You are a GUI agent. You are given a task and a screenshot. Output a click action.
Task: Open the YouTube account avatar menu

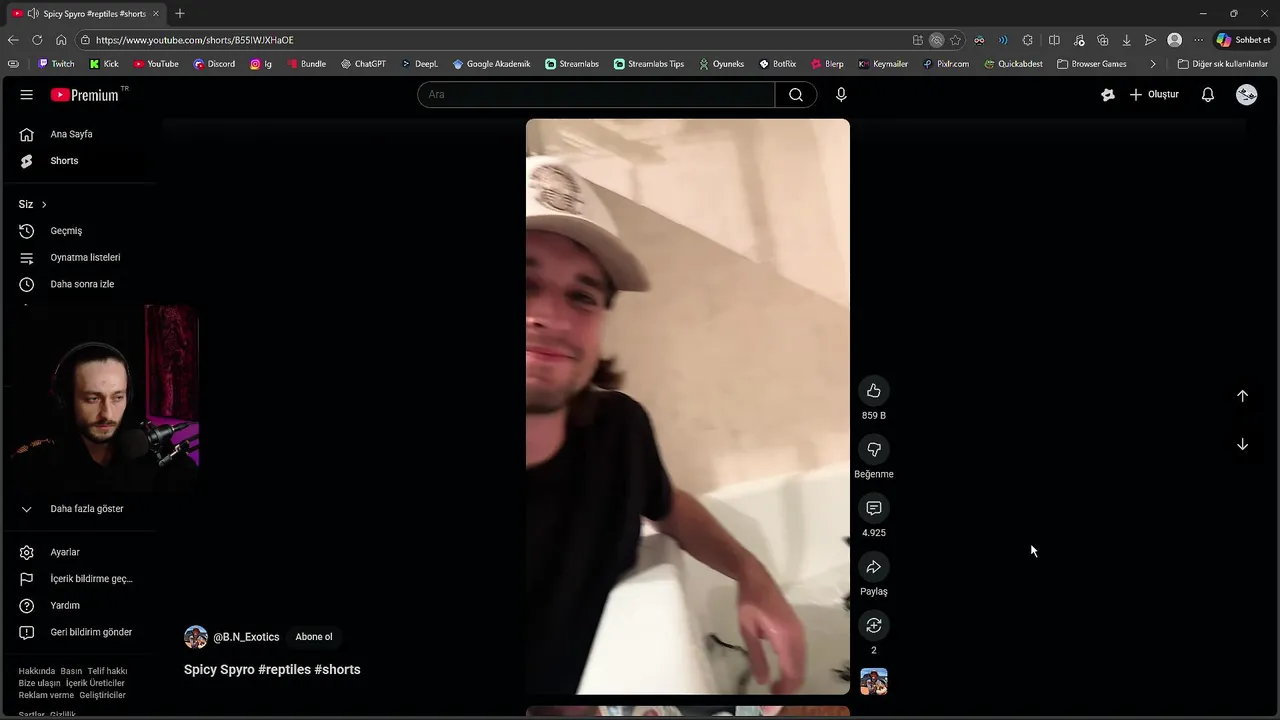click(1246, 94)
